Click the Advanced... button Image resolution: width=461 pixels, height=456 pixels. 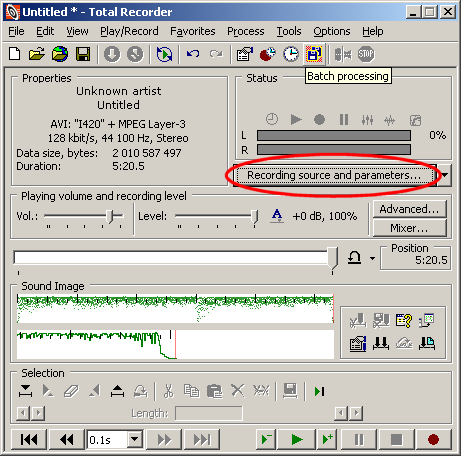pyautogui.click(x=409, y=209)
